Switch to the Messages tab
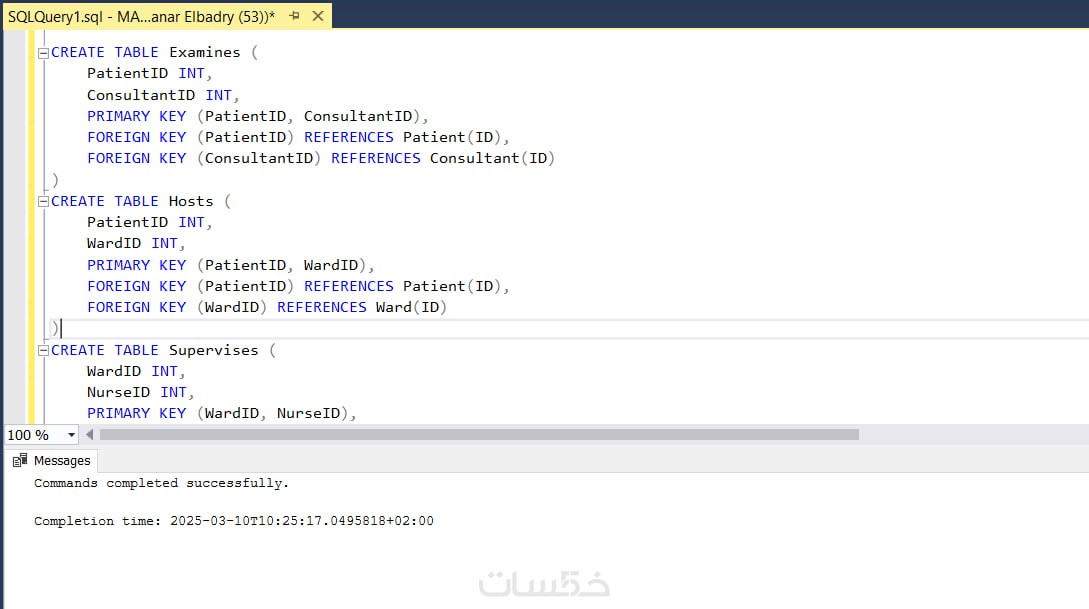The width and height of the screenshot is (1089, 609). [x=53, y=460]
